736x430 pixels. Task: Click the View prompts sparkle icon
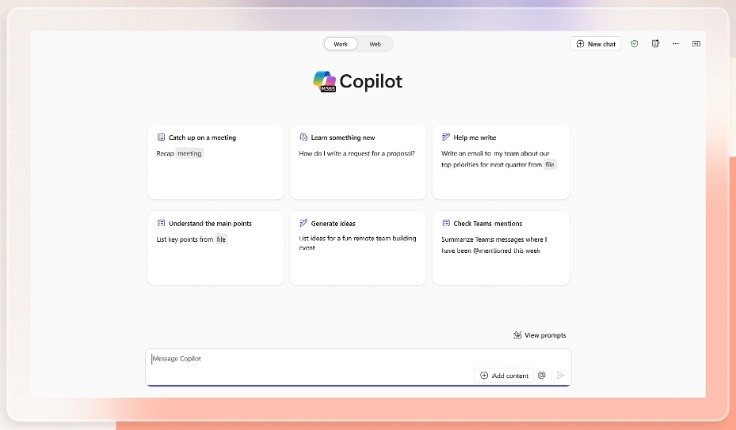(517, 335)
